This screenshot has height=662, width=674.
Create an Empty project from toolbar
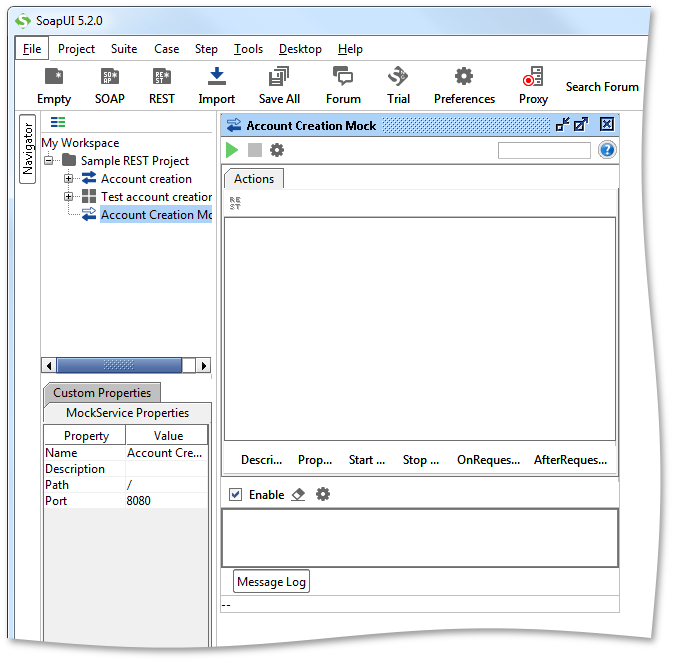pos(54,86)
